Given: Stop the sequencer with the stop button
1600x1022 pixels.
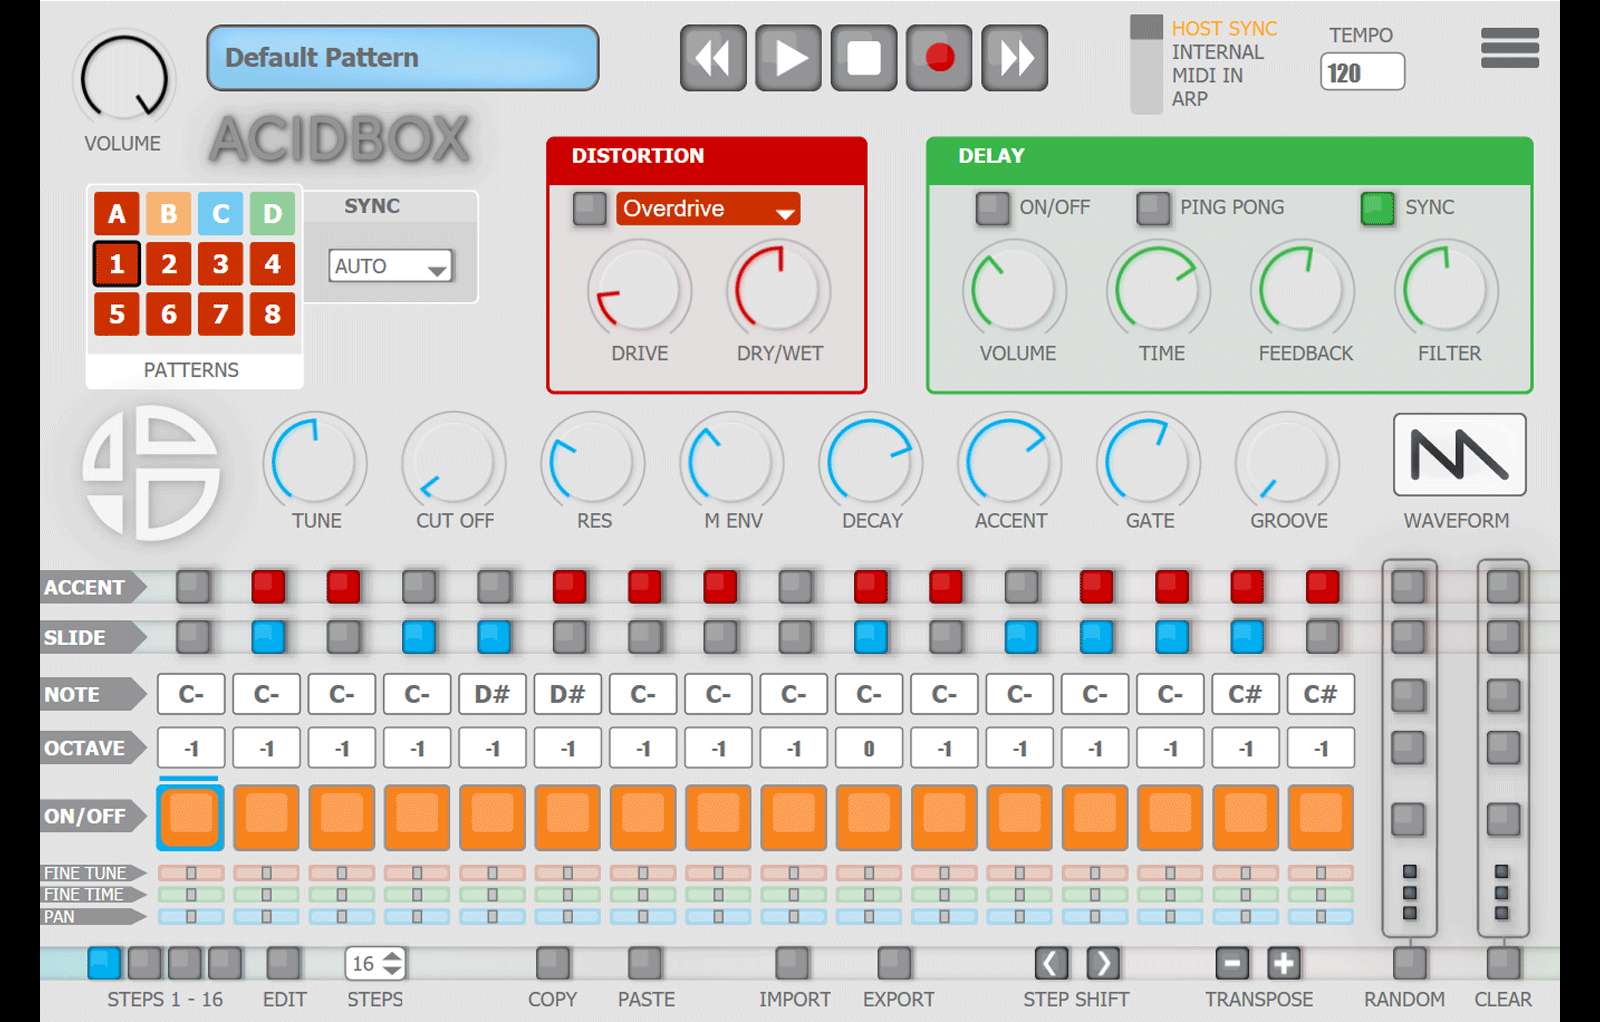Looking at the screenshot, I should click(x=864, y=58).
